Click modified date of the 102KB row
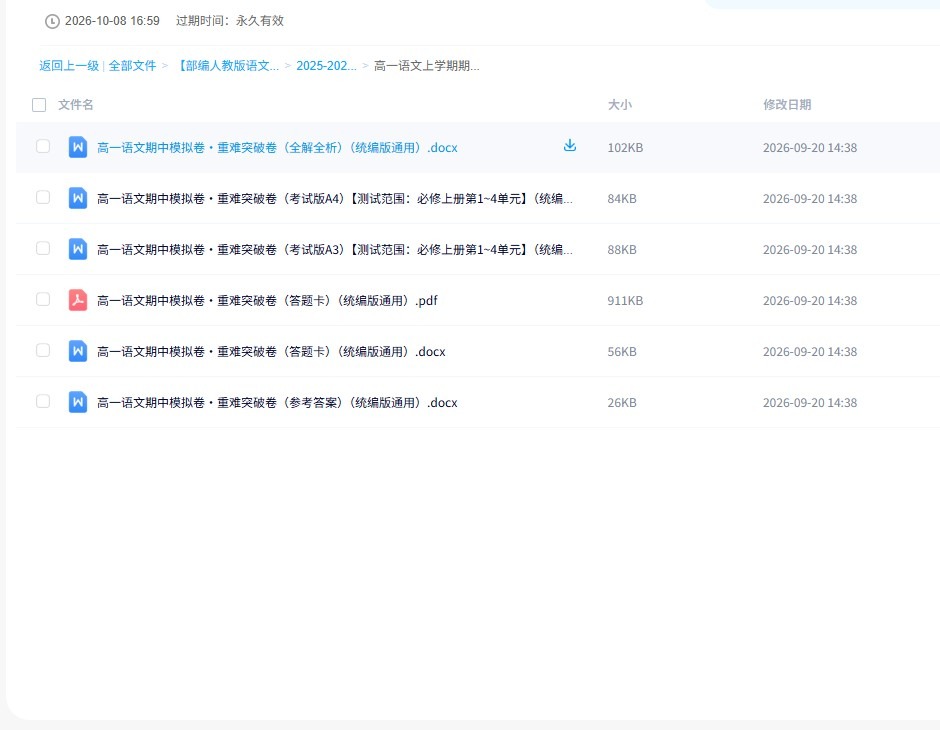940x730 pixels. (x=809, y=147)
